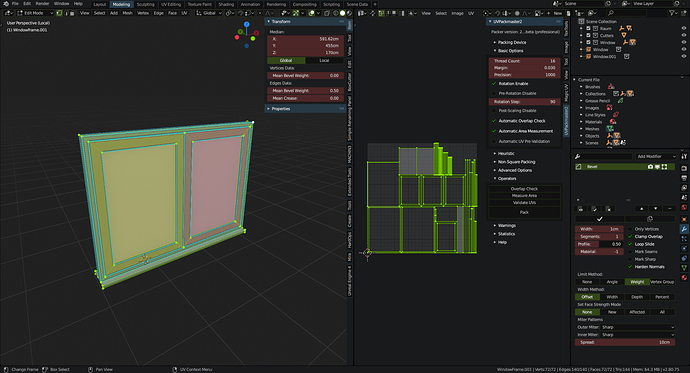Adjust the bevel Profile slider

tap(599, 244)
